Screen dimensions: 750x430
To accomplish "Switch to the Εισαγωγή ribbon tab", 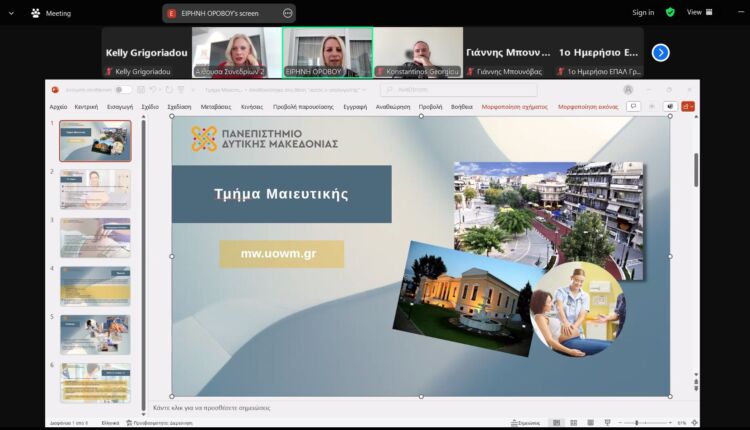I will 120,107.
